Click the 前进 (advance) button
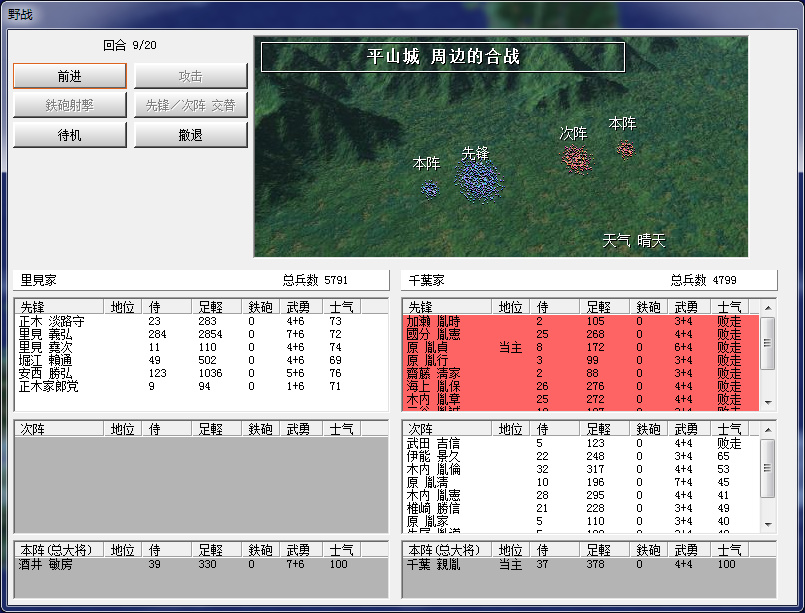The image size is (805, 613). point(70,76)
